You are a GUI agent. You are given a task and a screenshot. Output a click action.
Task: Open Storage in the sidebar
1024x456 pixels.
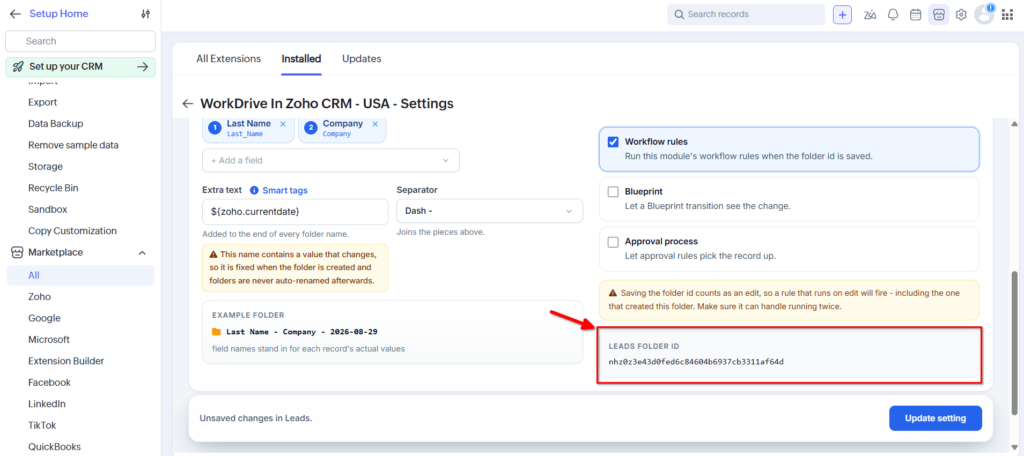coord(46,167)
